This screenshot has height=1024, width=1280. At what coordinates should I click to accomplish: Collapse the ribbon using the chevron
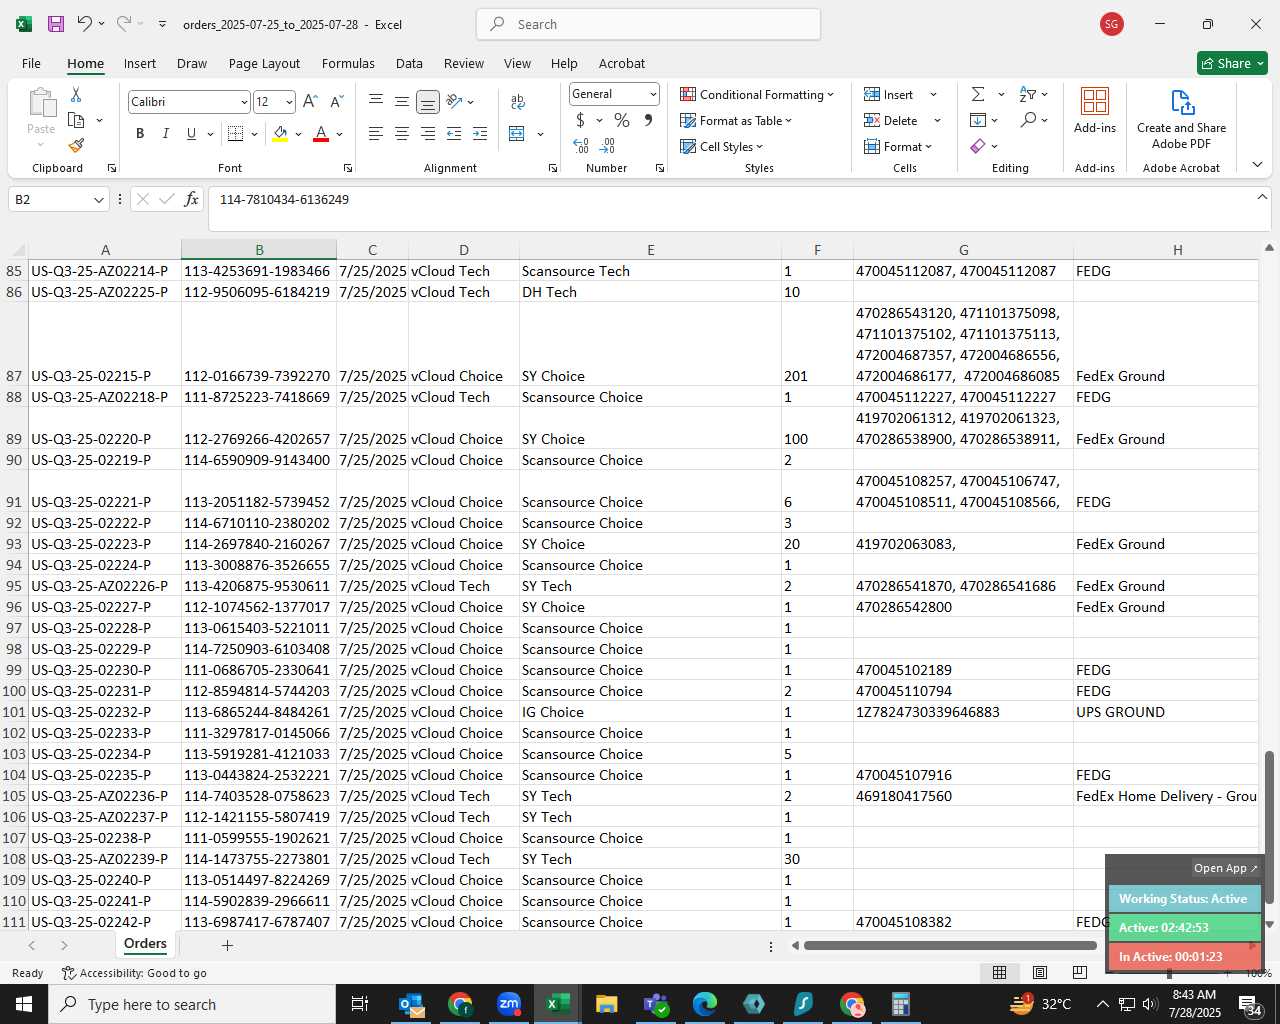coord(1257,165)
